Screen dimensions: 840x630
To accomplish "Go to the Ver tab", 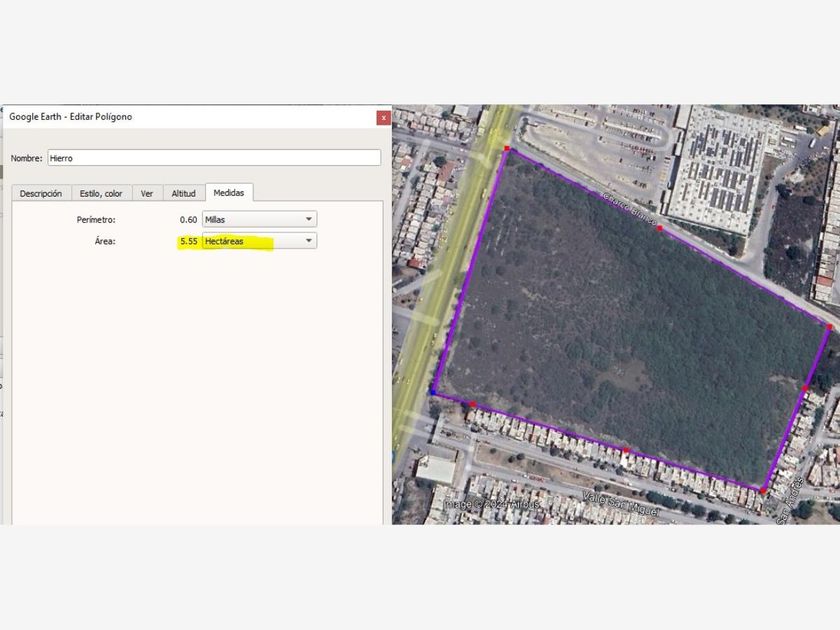I will 147,193.
